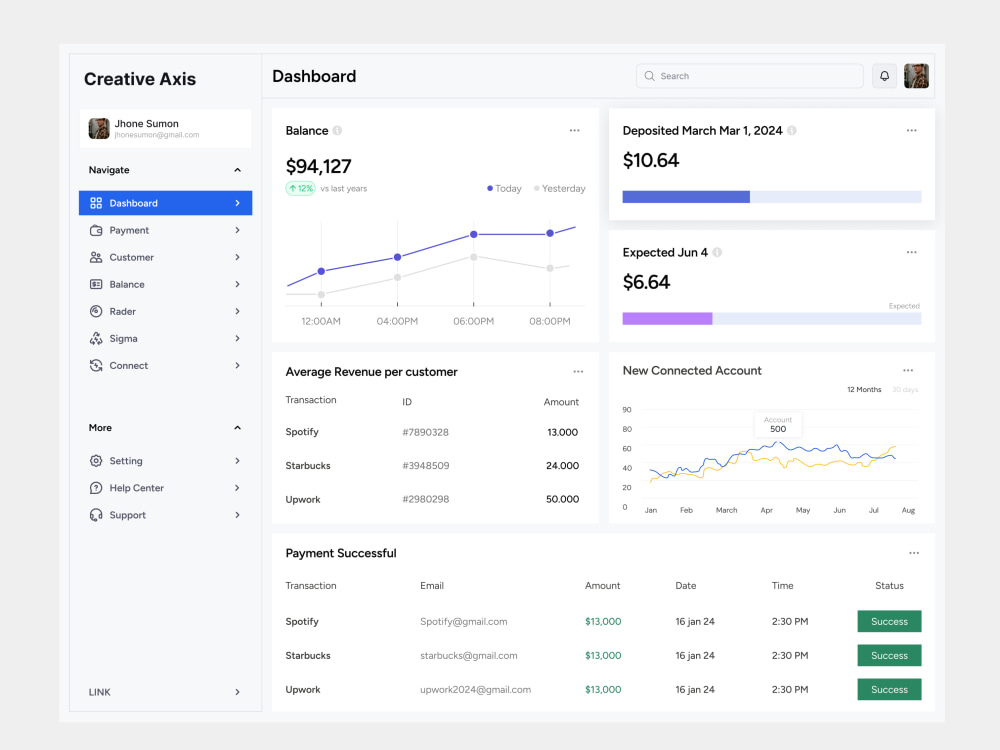Click the Balance card icon in sidebar
The width and height of the screenshot is (1000, 750).
tap(96, 284)
